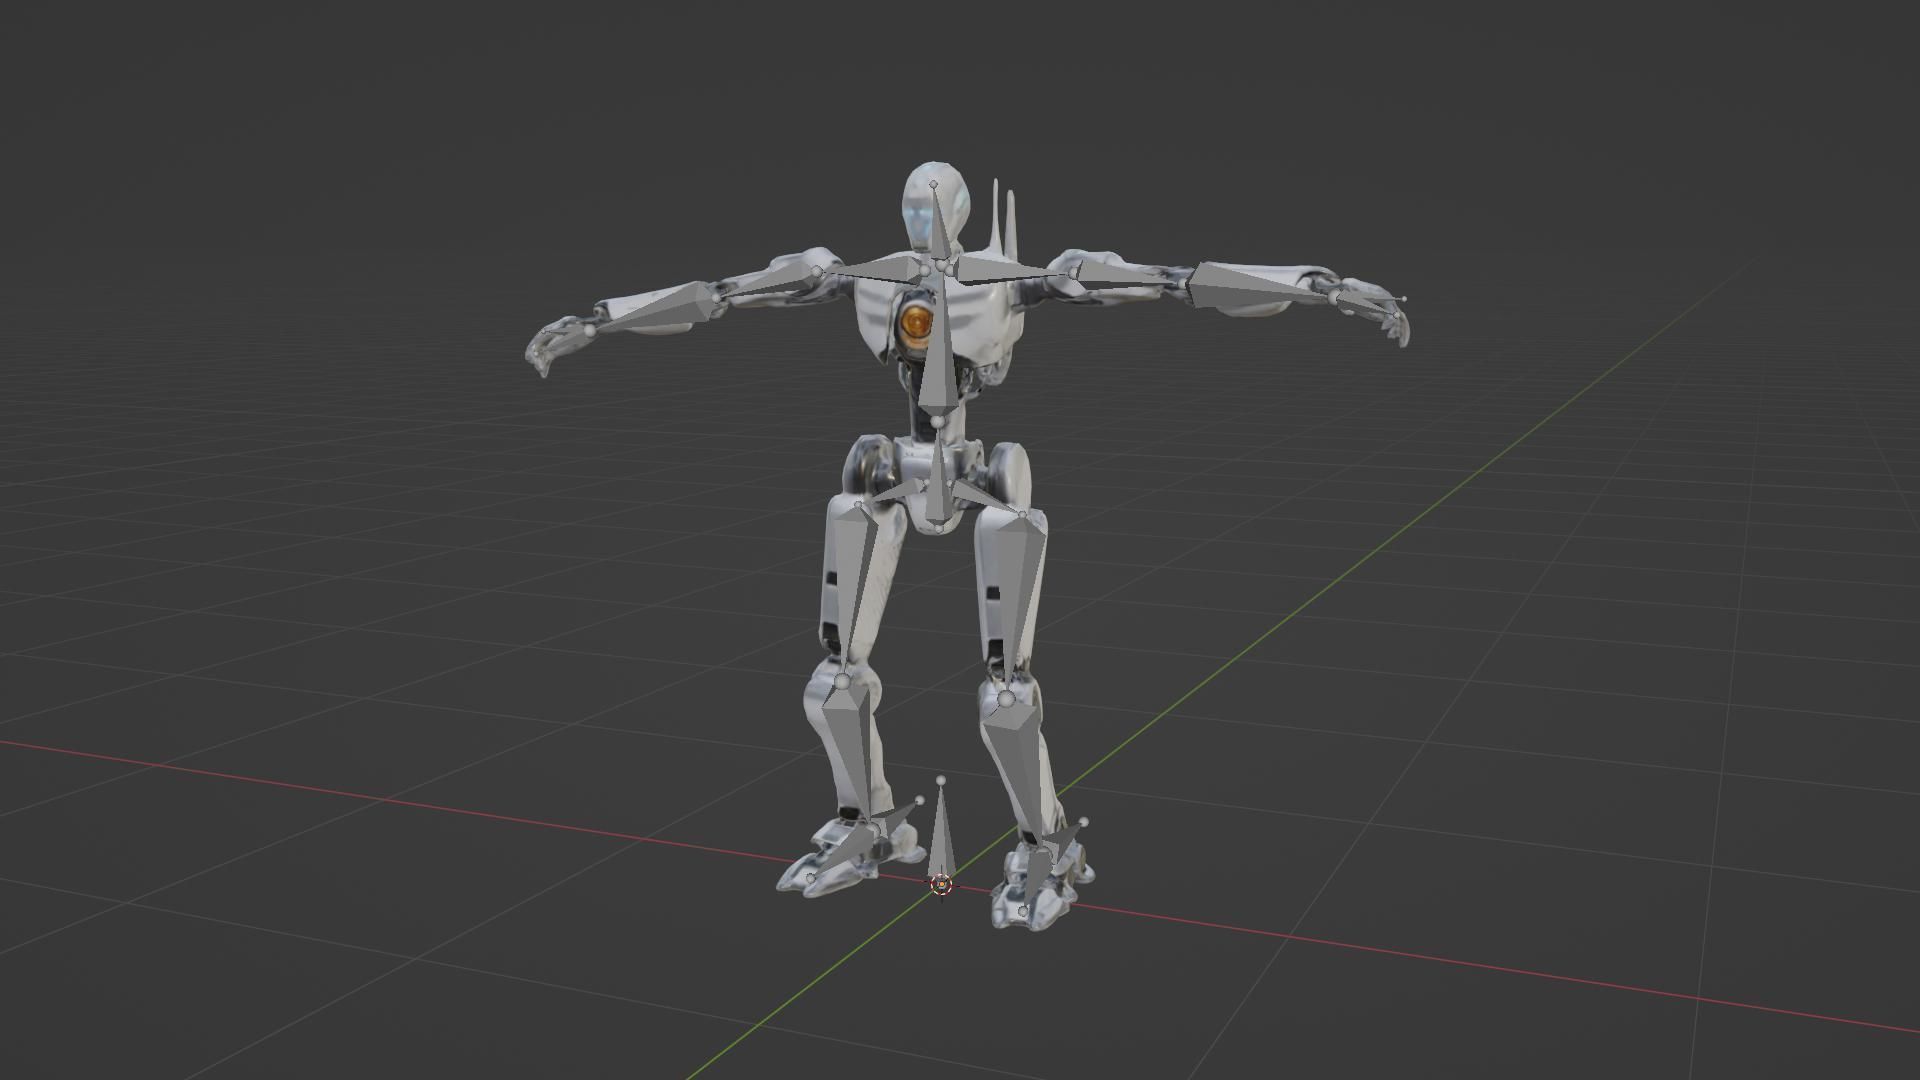Select the long chest spine bone
Screen dimensions: 1920x1080
pyautogui.click(x=938, y=350)
